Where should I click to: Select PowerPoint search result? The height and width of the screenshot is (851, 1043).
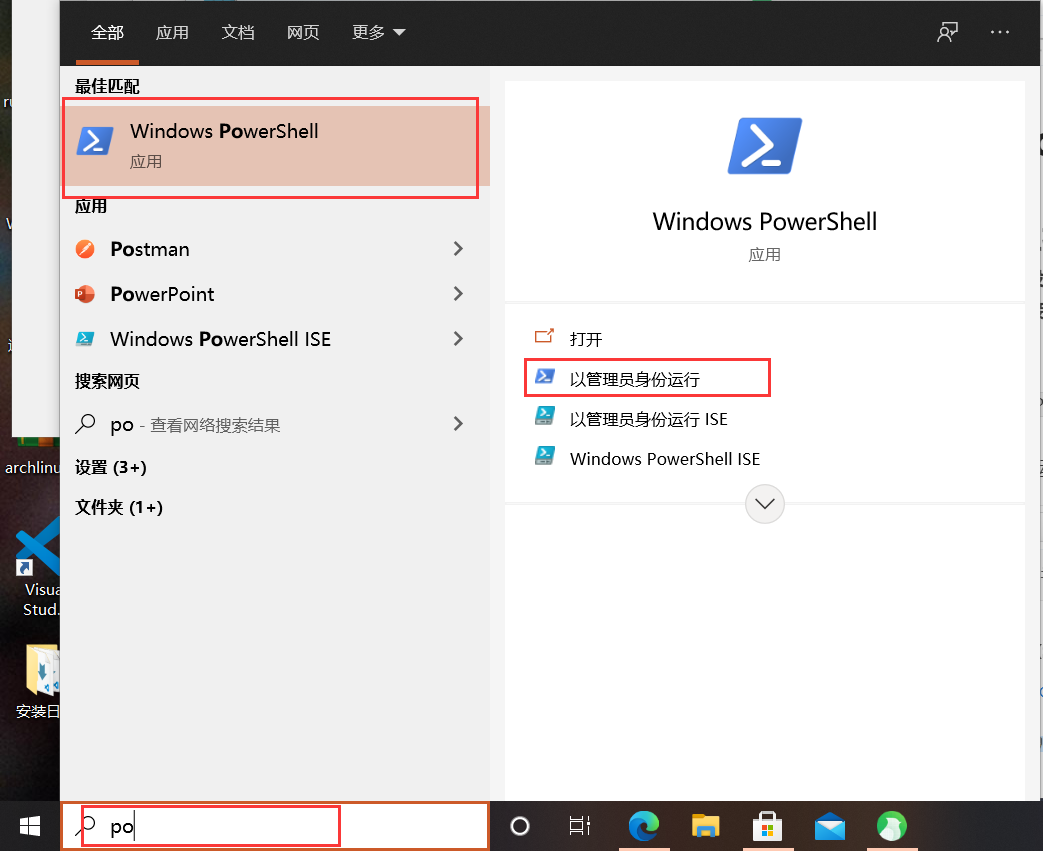tap(275, 294)
